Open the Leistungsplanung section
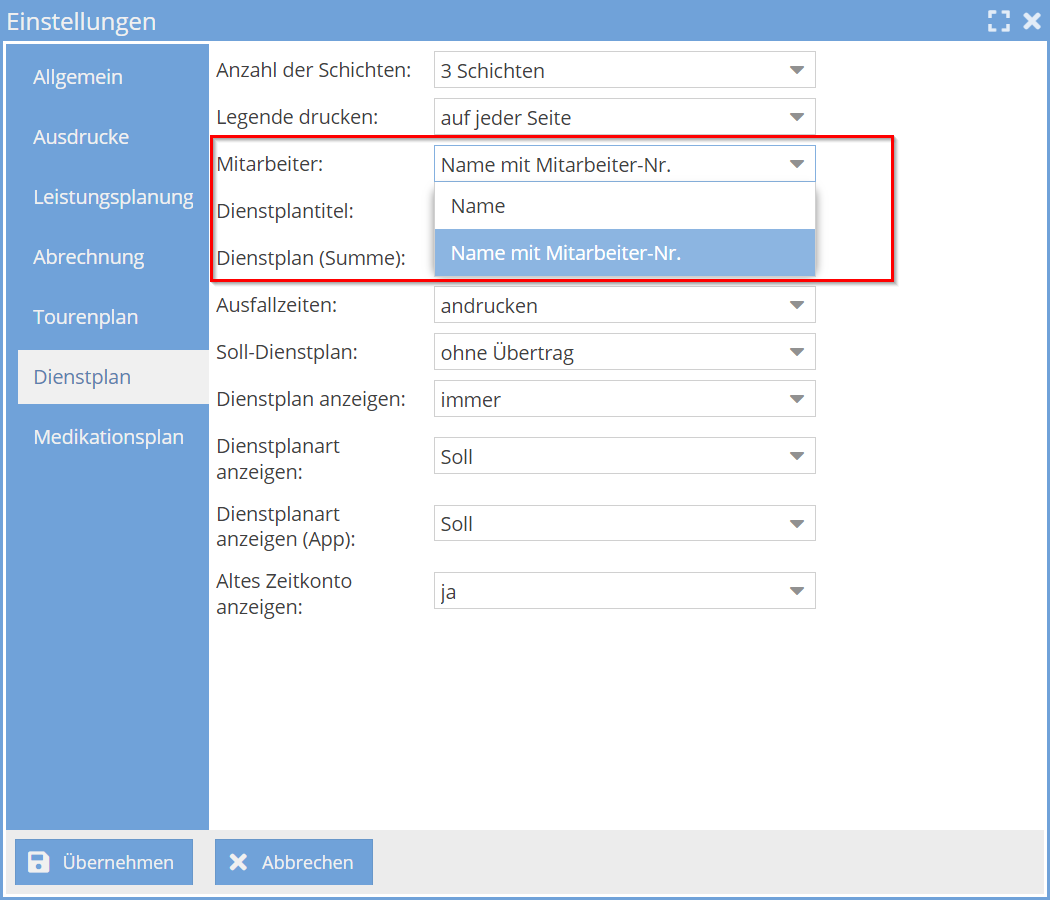The height and width of the screenshot is (900, 1050). click(113, 197)
